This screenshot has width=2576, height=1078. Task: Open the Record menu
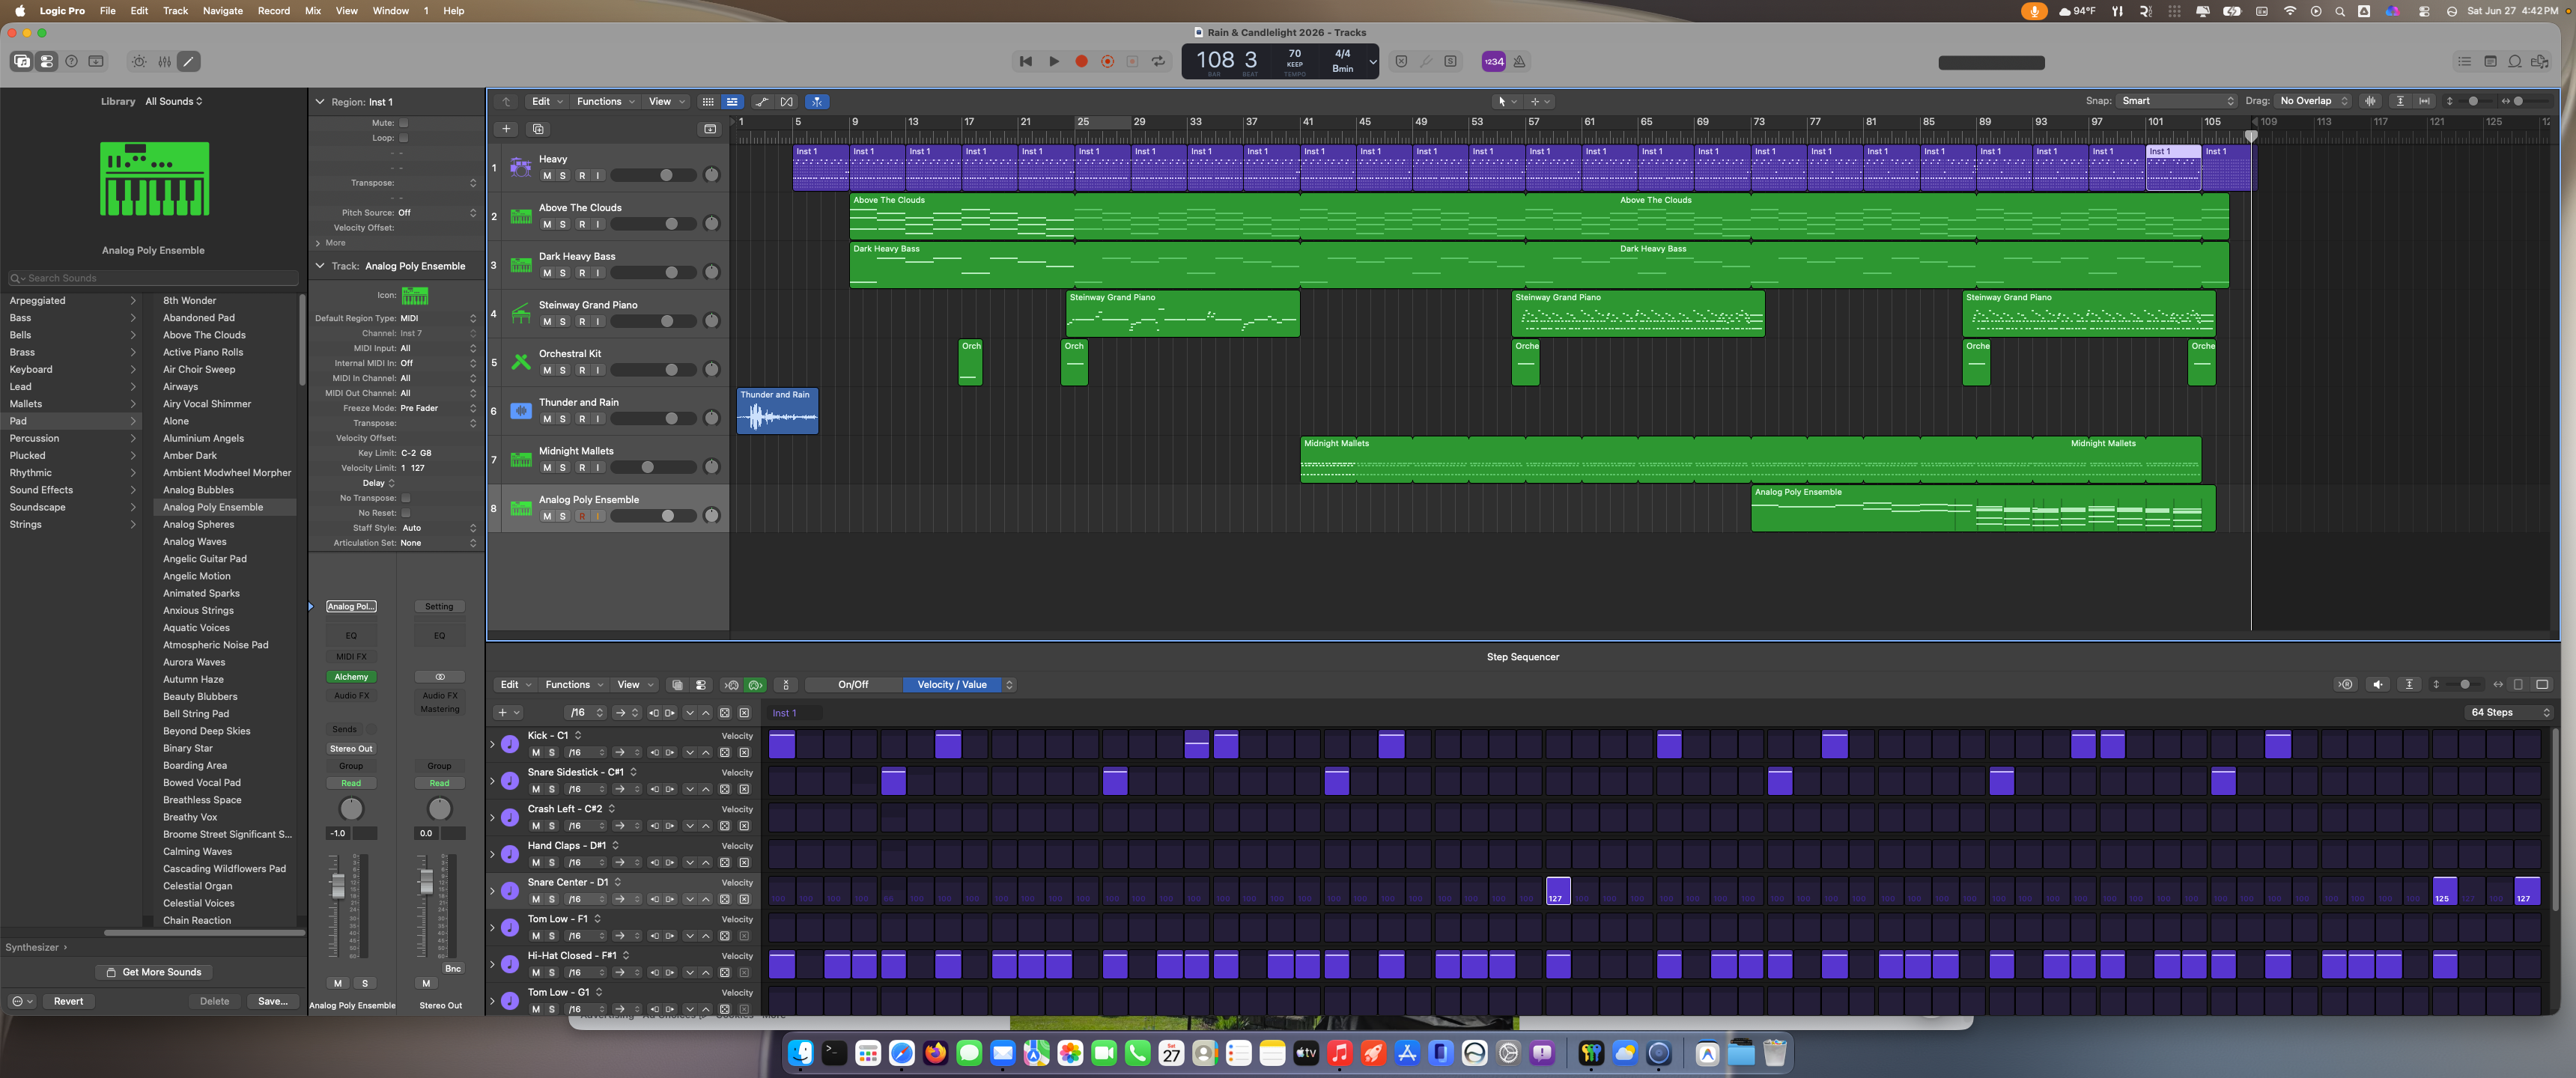[x=273, y=11]
